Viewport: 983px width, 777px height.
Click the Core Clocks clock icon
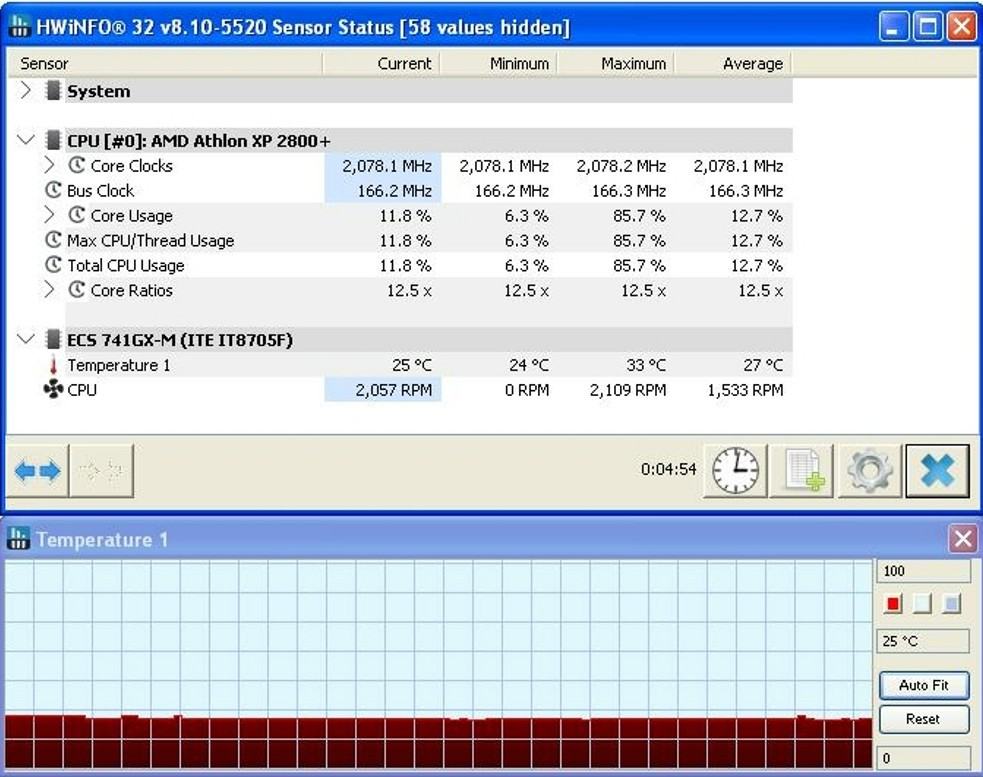pyautogui.click(x=76, y=165)
